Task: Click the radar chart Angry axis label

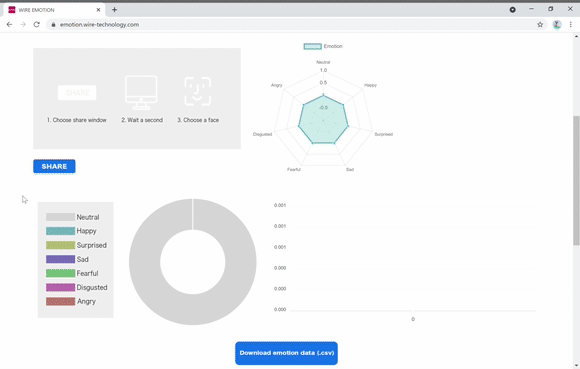Action: (277, 85)
